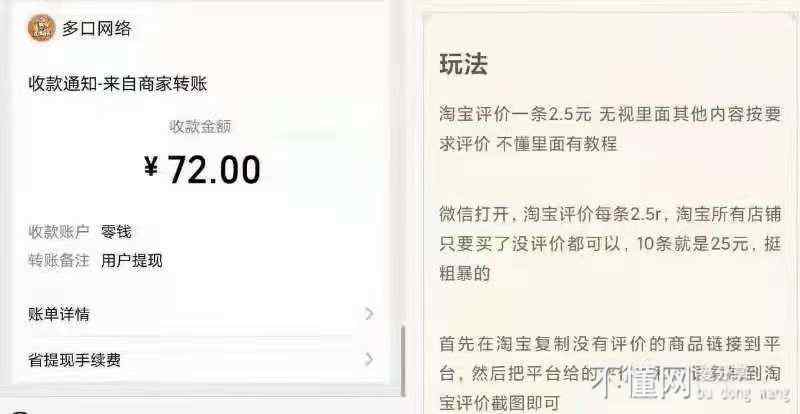
Task: Click the yen ¥ currency symbol
Action: point(151,167)
